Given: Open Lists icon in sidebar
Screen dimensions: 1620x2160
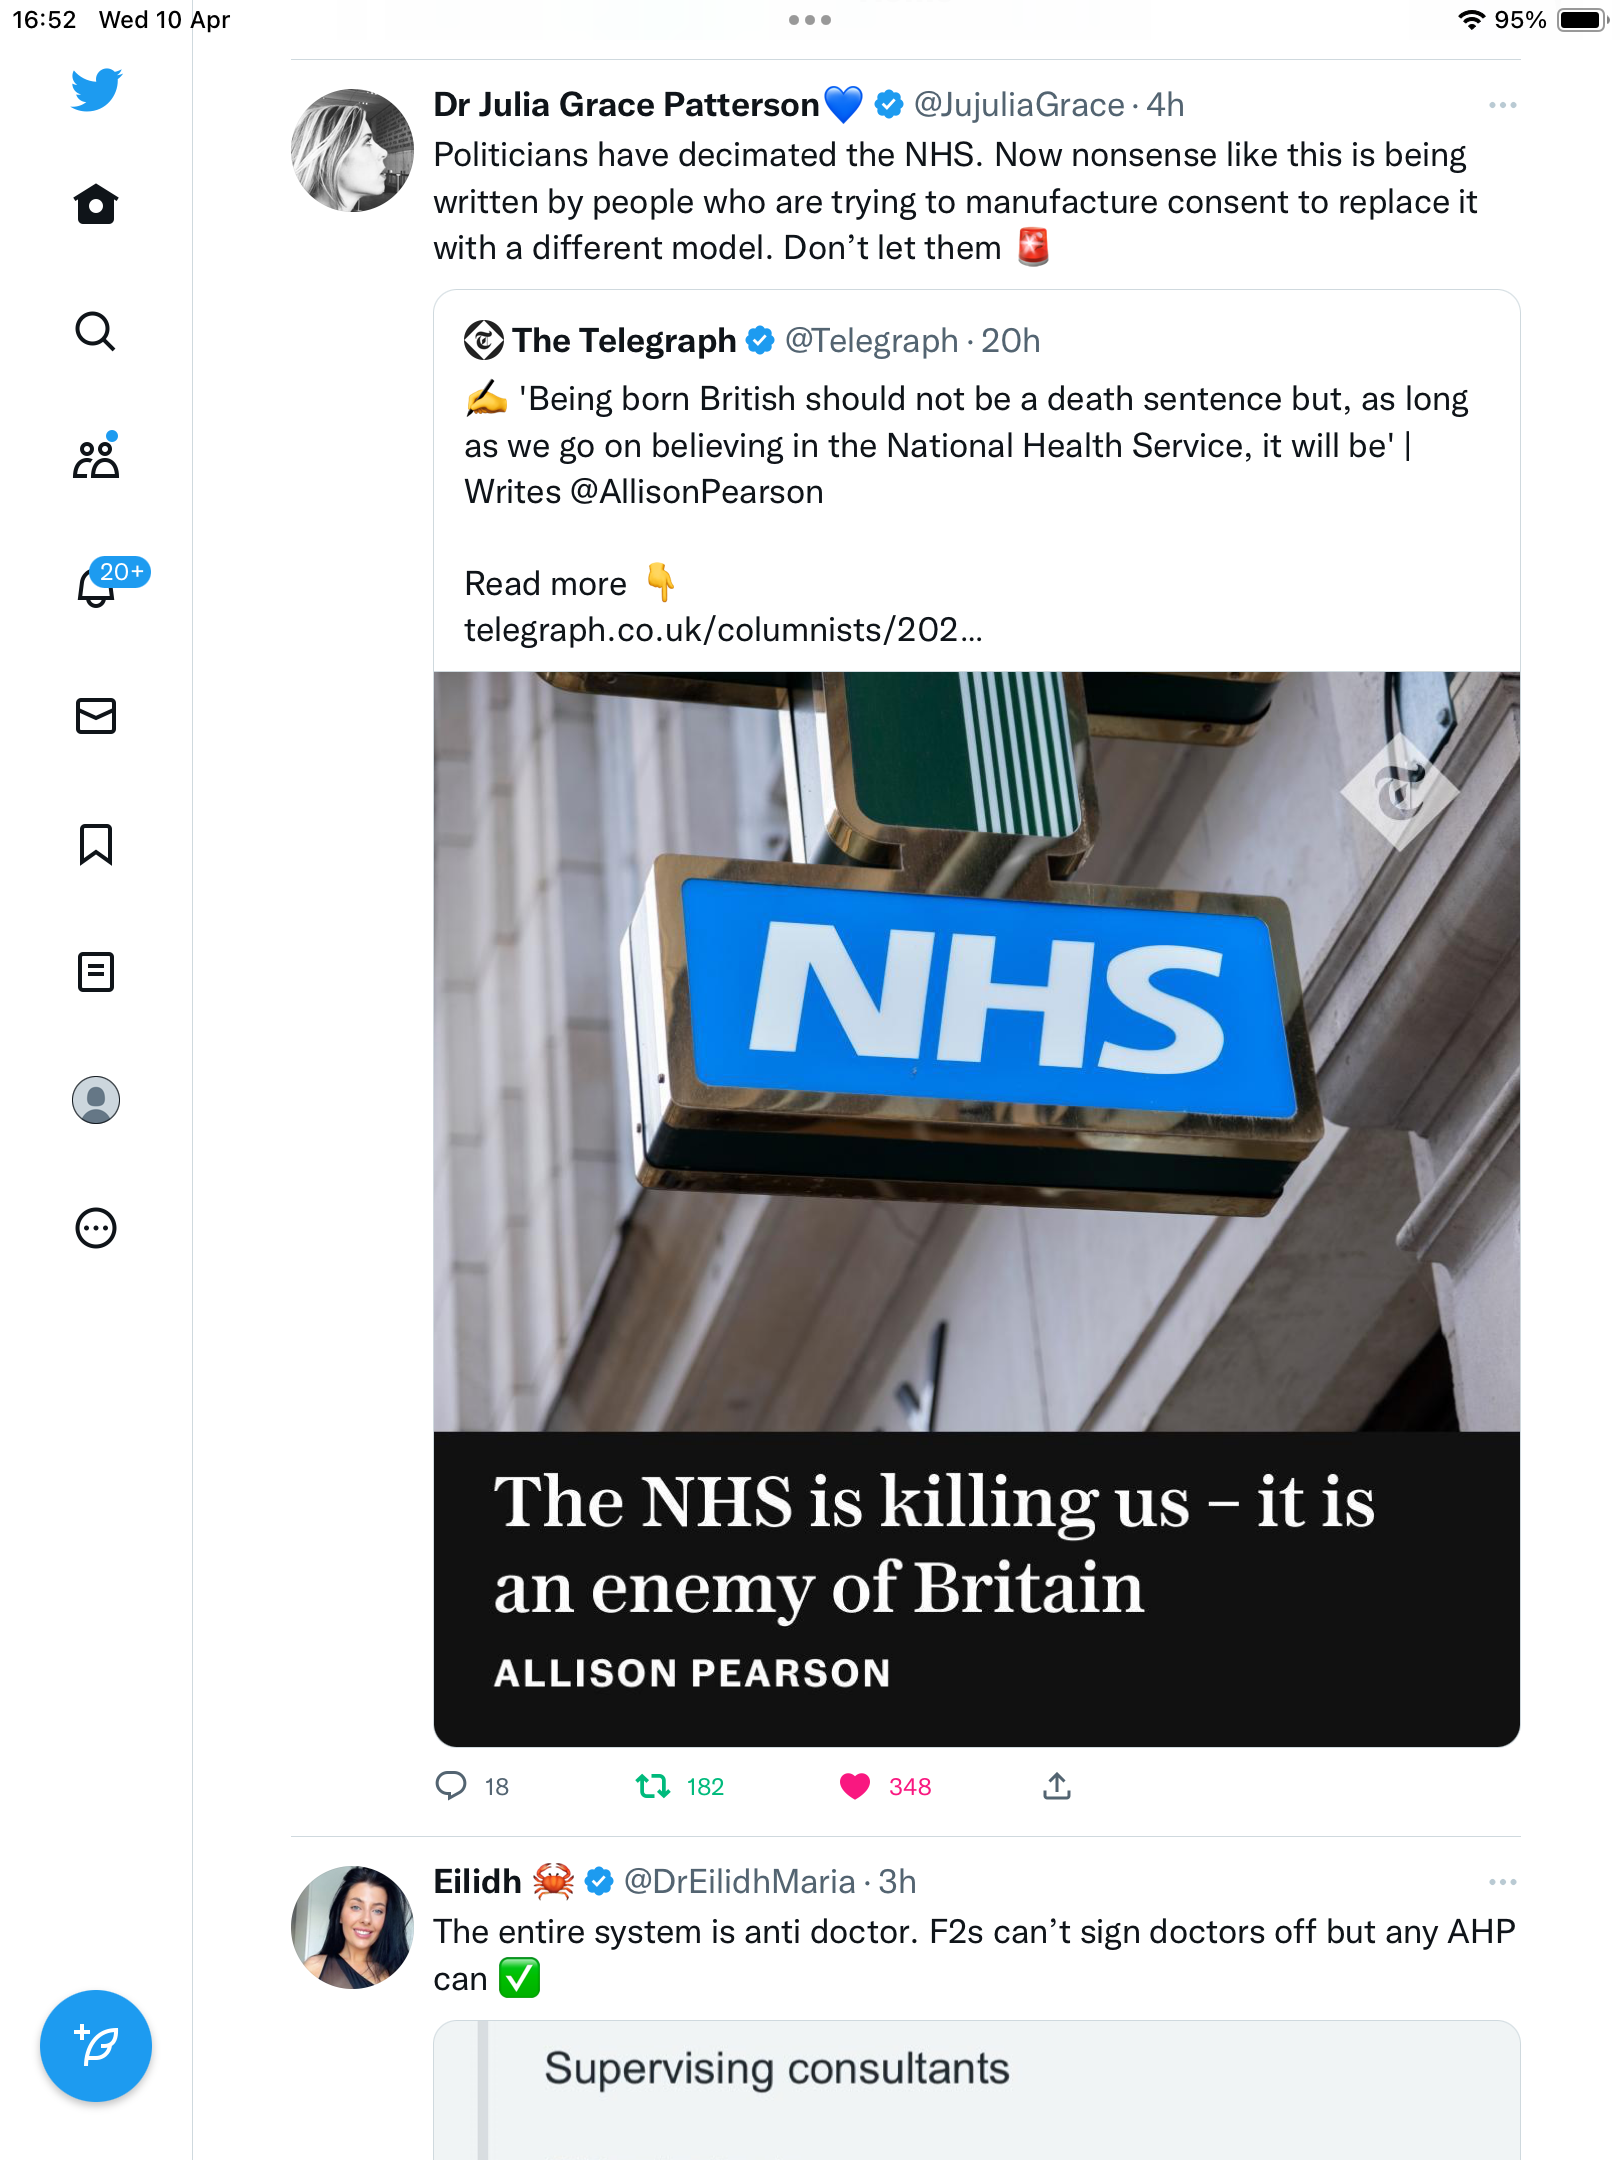Looking at the screenshot, I should point(96,972).
